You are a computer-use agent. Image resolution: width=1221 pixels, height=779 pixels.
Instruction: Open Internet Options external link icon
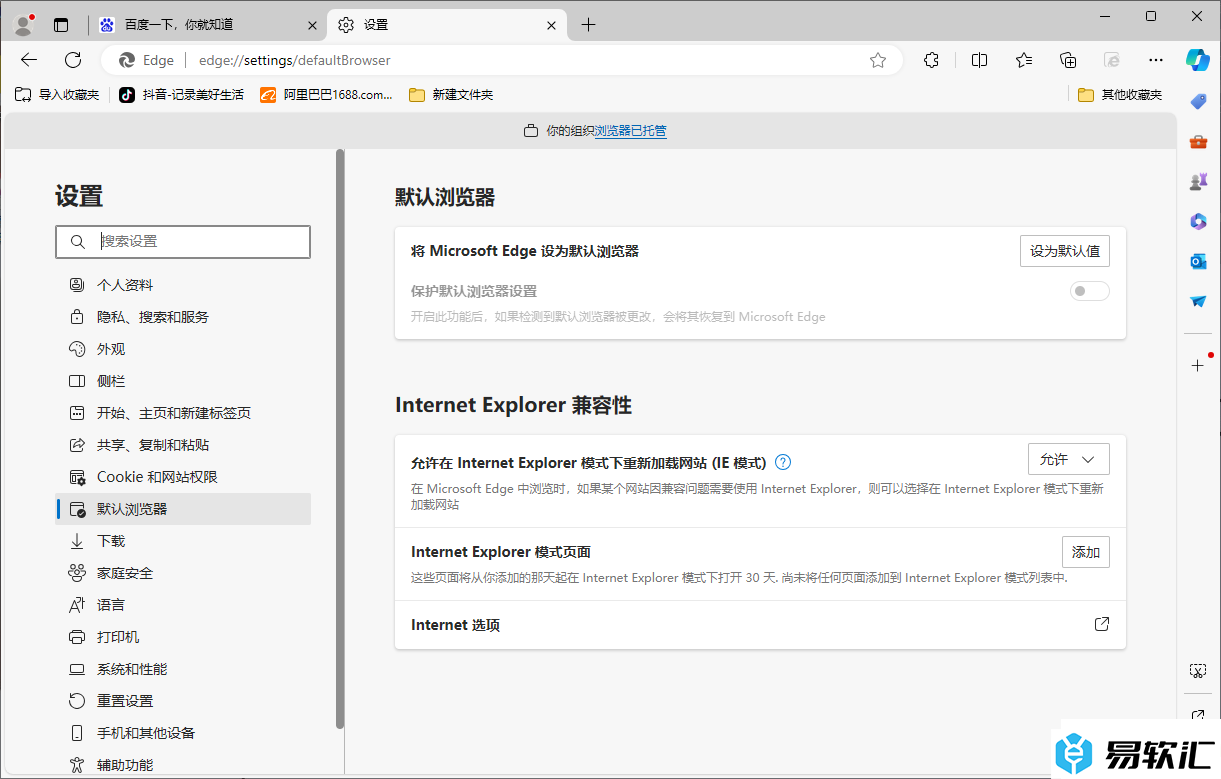[x=1101, y=624]
